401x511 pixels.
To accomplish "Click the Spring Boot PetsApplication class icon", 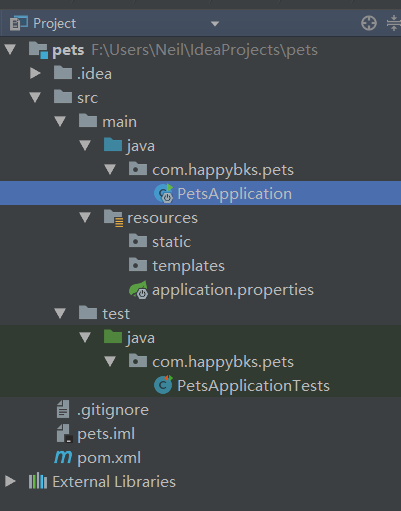I will click(164, 193).
